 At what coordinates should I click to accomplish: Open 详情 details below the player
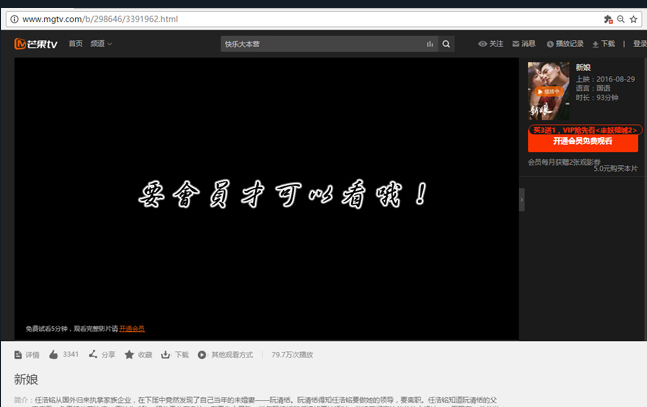[x=27, y=355]
